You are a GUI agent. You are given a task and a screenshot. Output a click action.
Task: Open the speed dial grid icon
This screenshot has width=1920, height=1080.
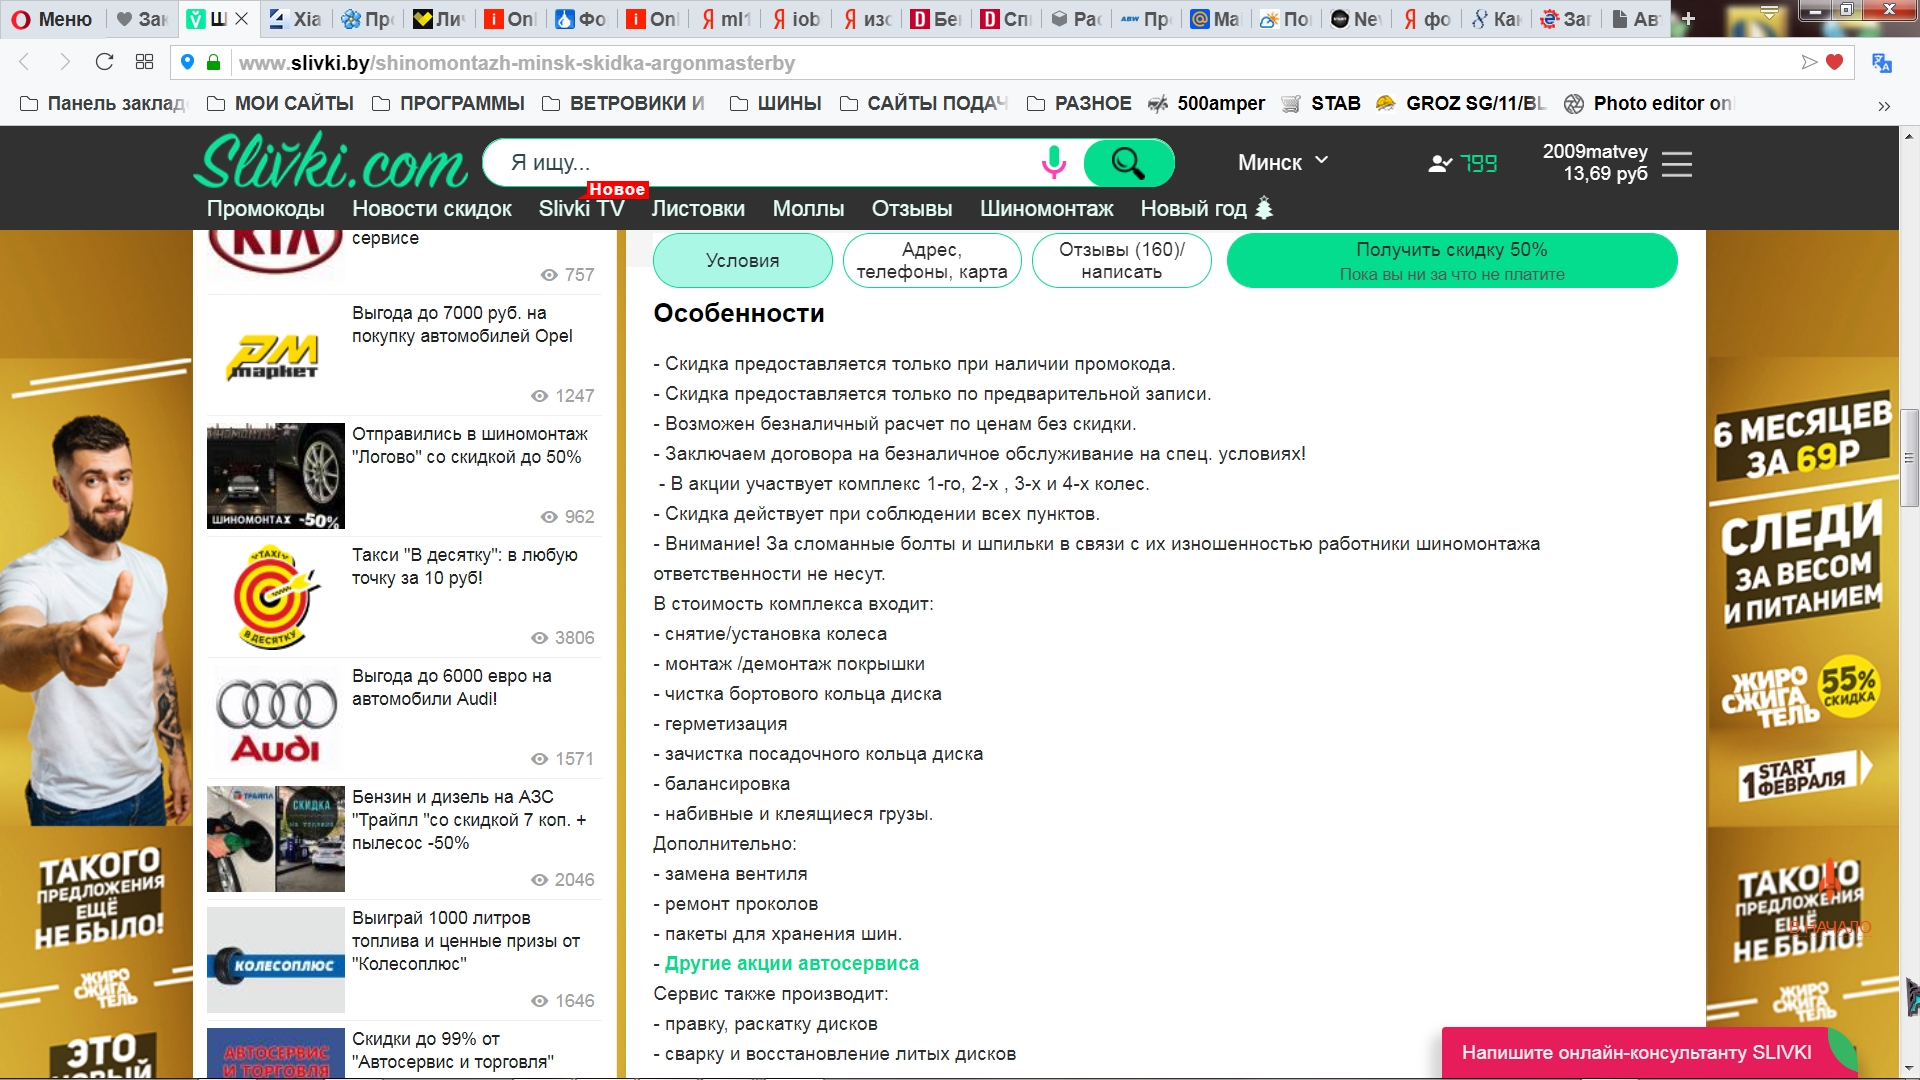pos(144,62)
